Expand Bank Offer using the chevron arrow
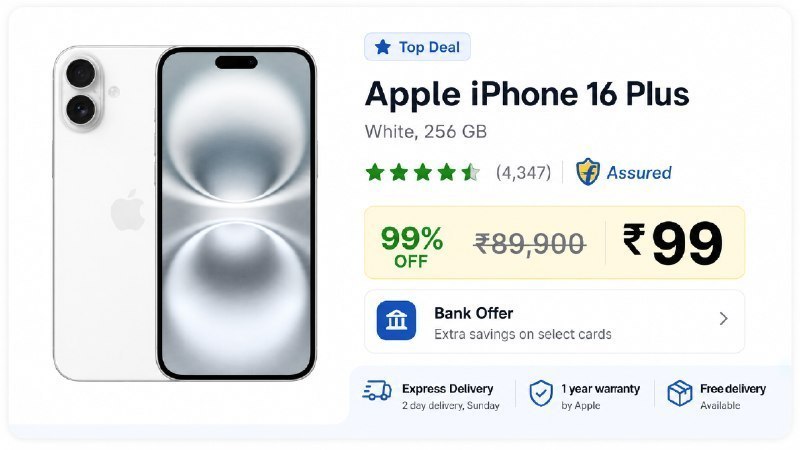This screenshot has width=800, height=450. pos(723,319)
